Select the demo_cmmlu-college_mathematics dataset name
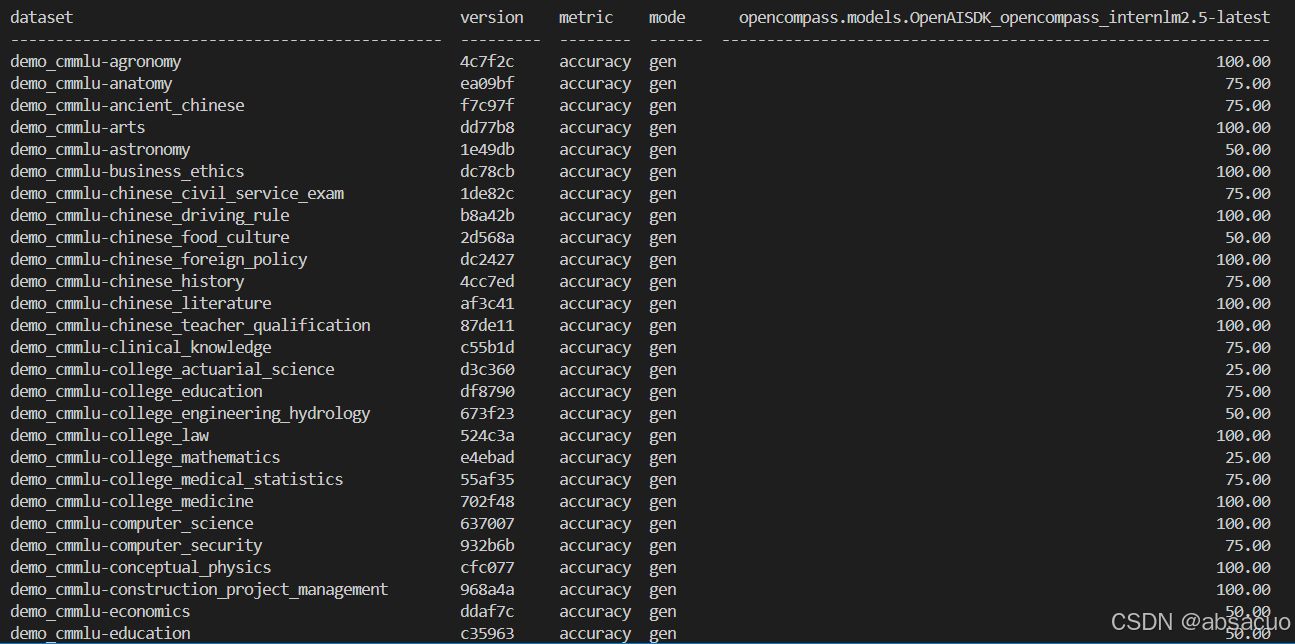 [x=145, y=457]
